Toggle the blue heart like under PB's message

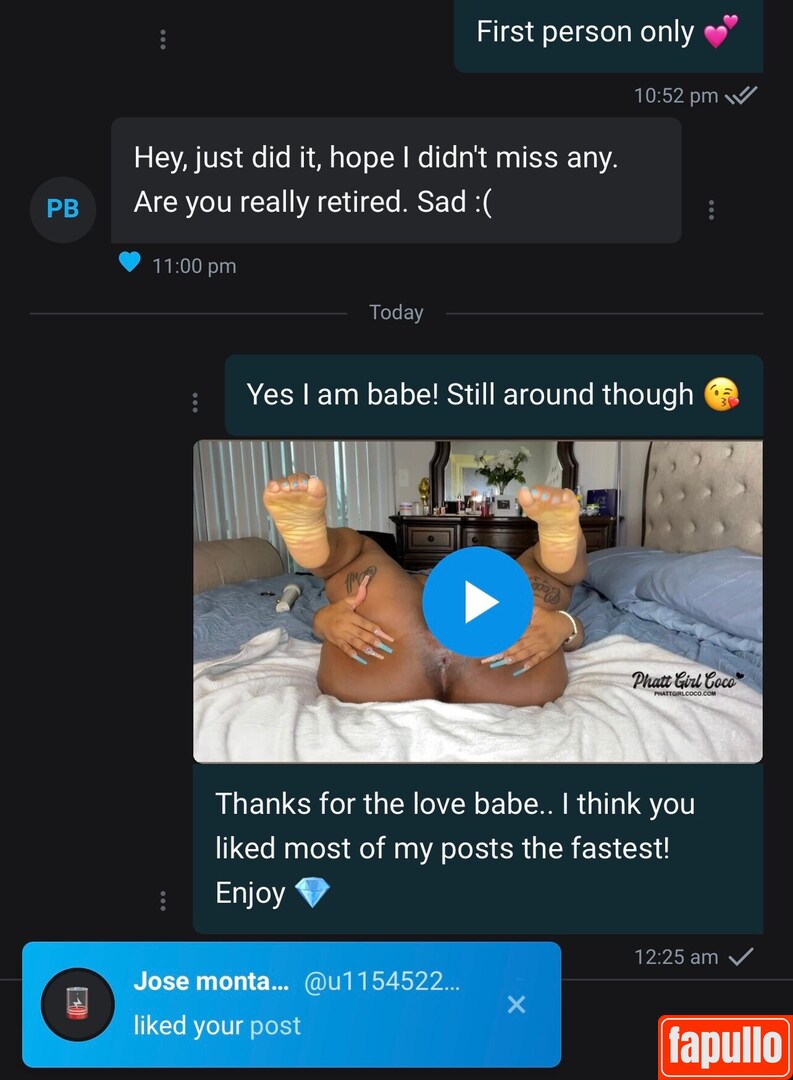point(129,262)
